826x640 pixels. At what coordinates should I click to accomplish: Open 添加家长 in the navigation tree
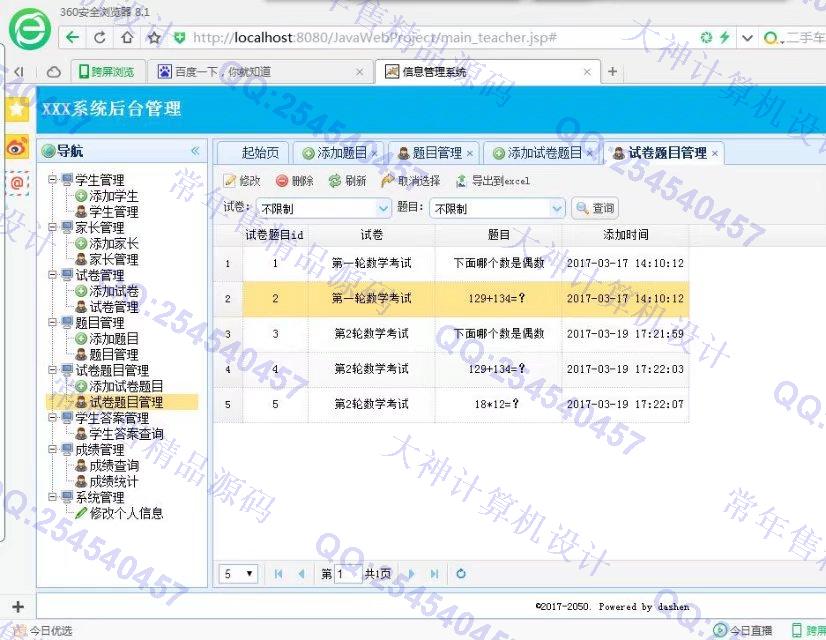pos(113,243)
